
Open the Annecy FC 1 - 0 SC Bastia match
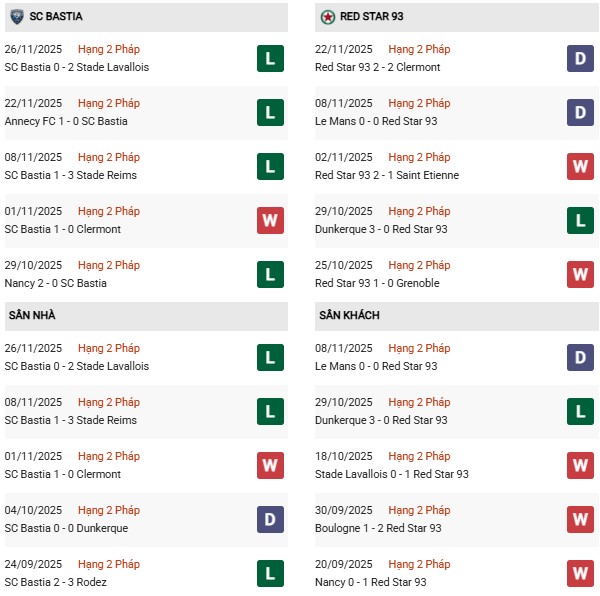pyautogui.click(x=66, y=121)
